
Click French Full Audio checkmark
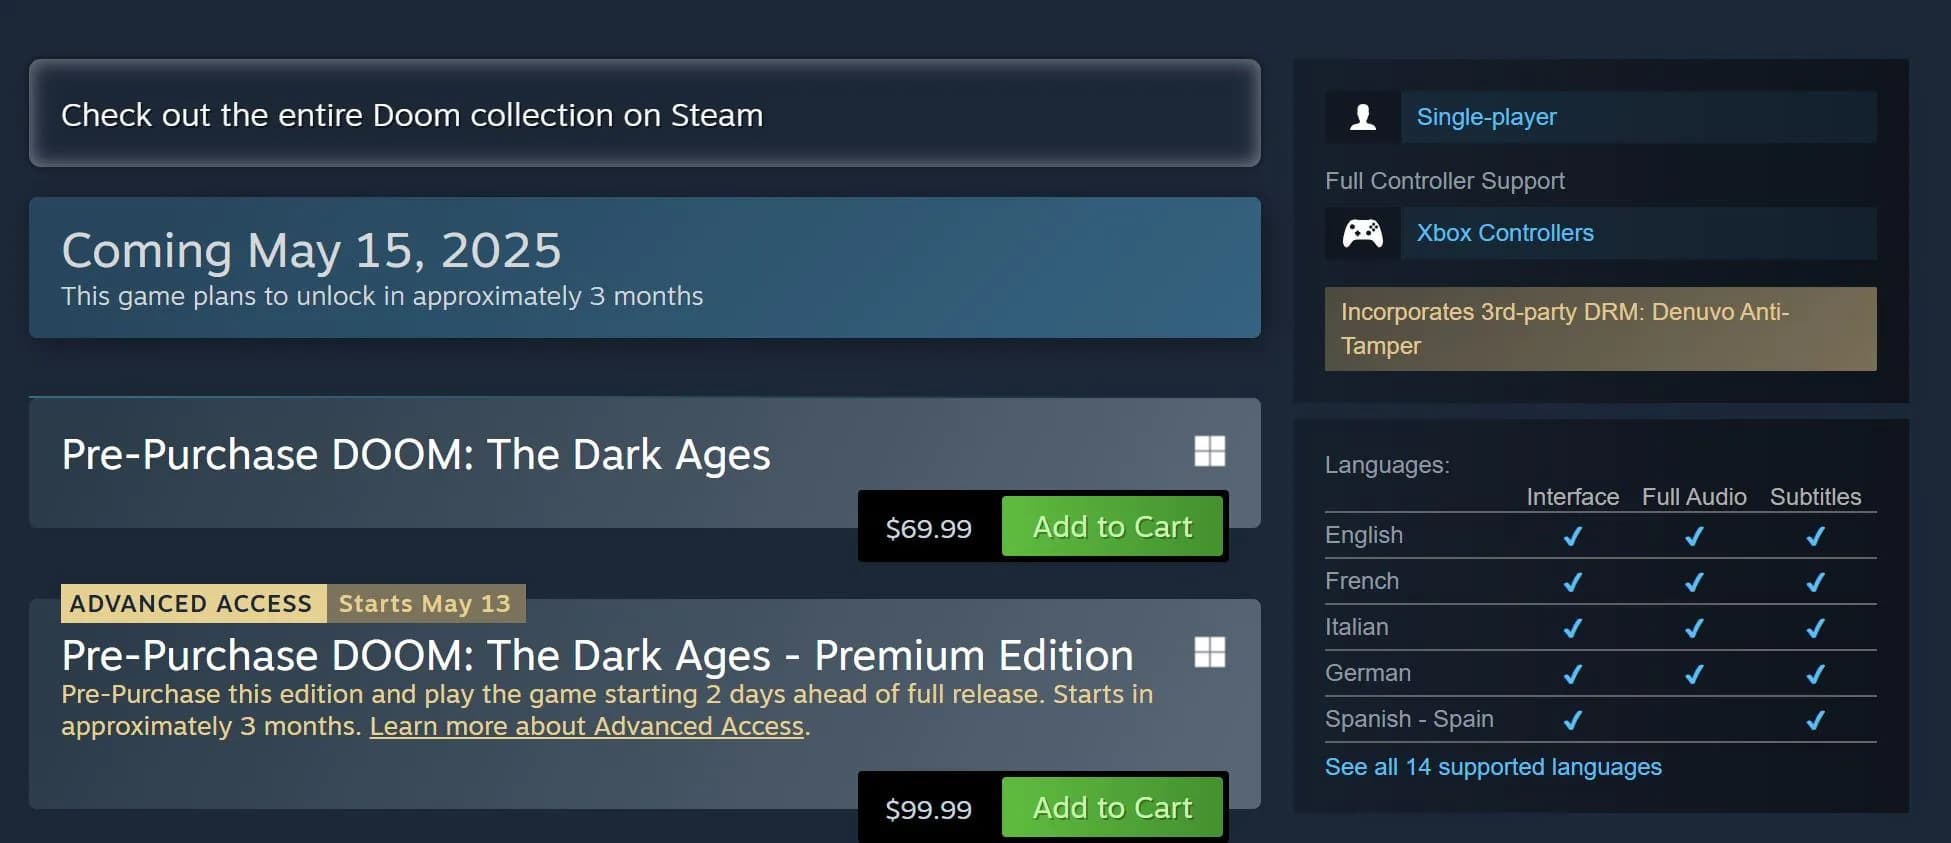pos(1693,582)
